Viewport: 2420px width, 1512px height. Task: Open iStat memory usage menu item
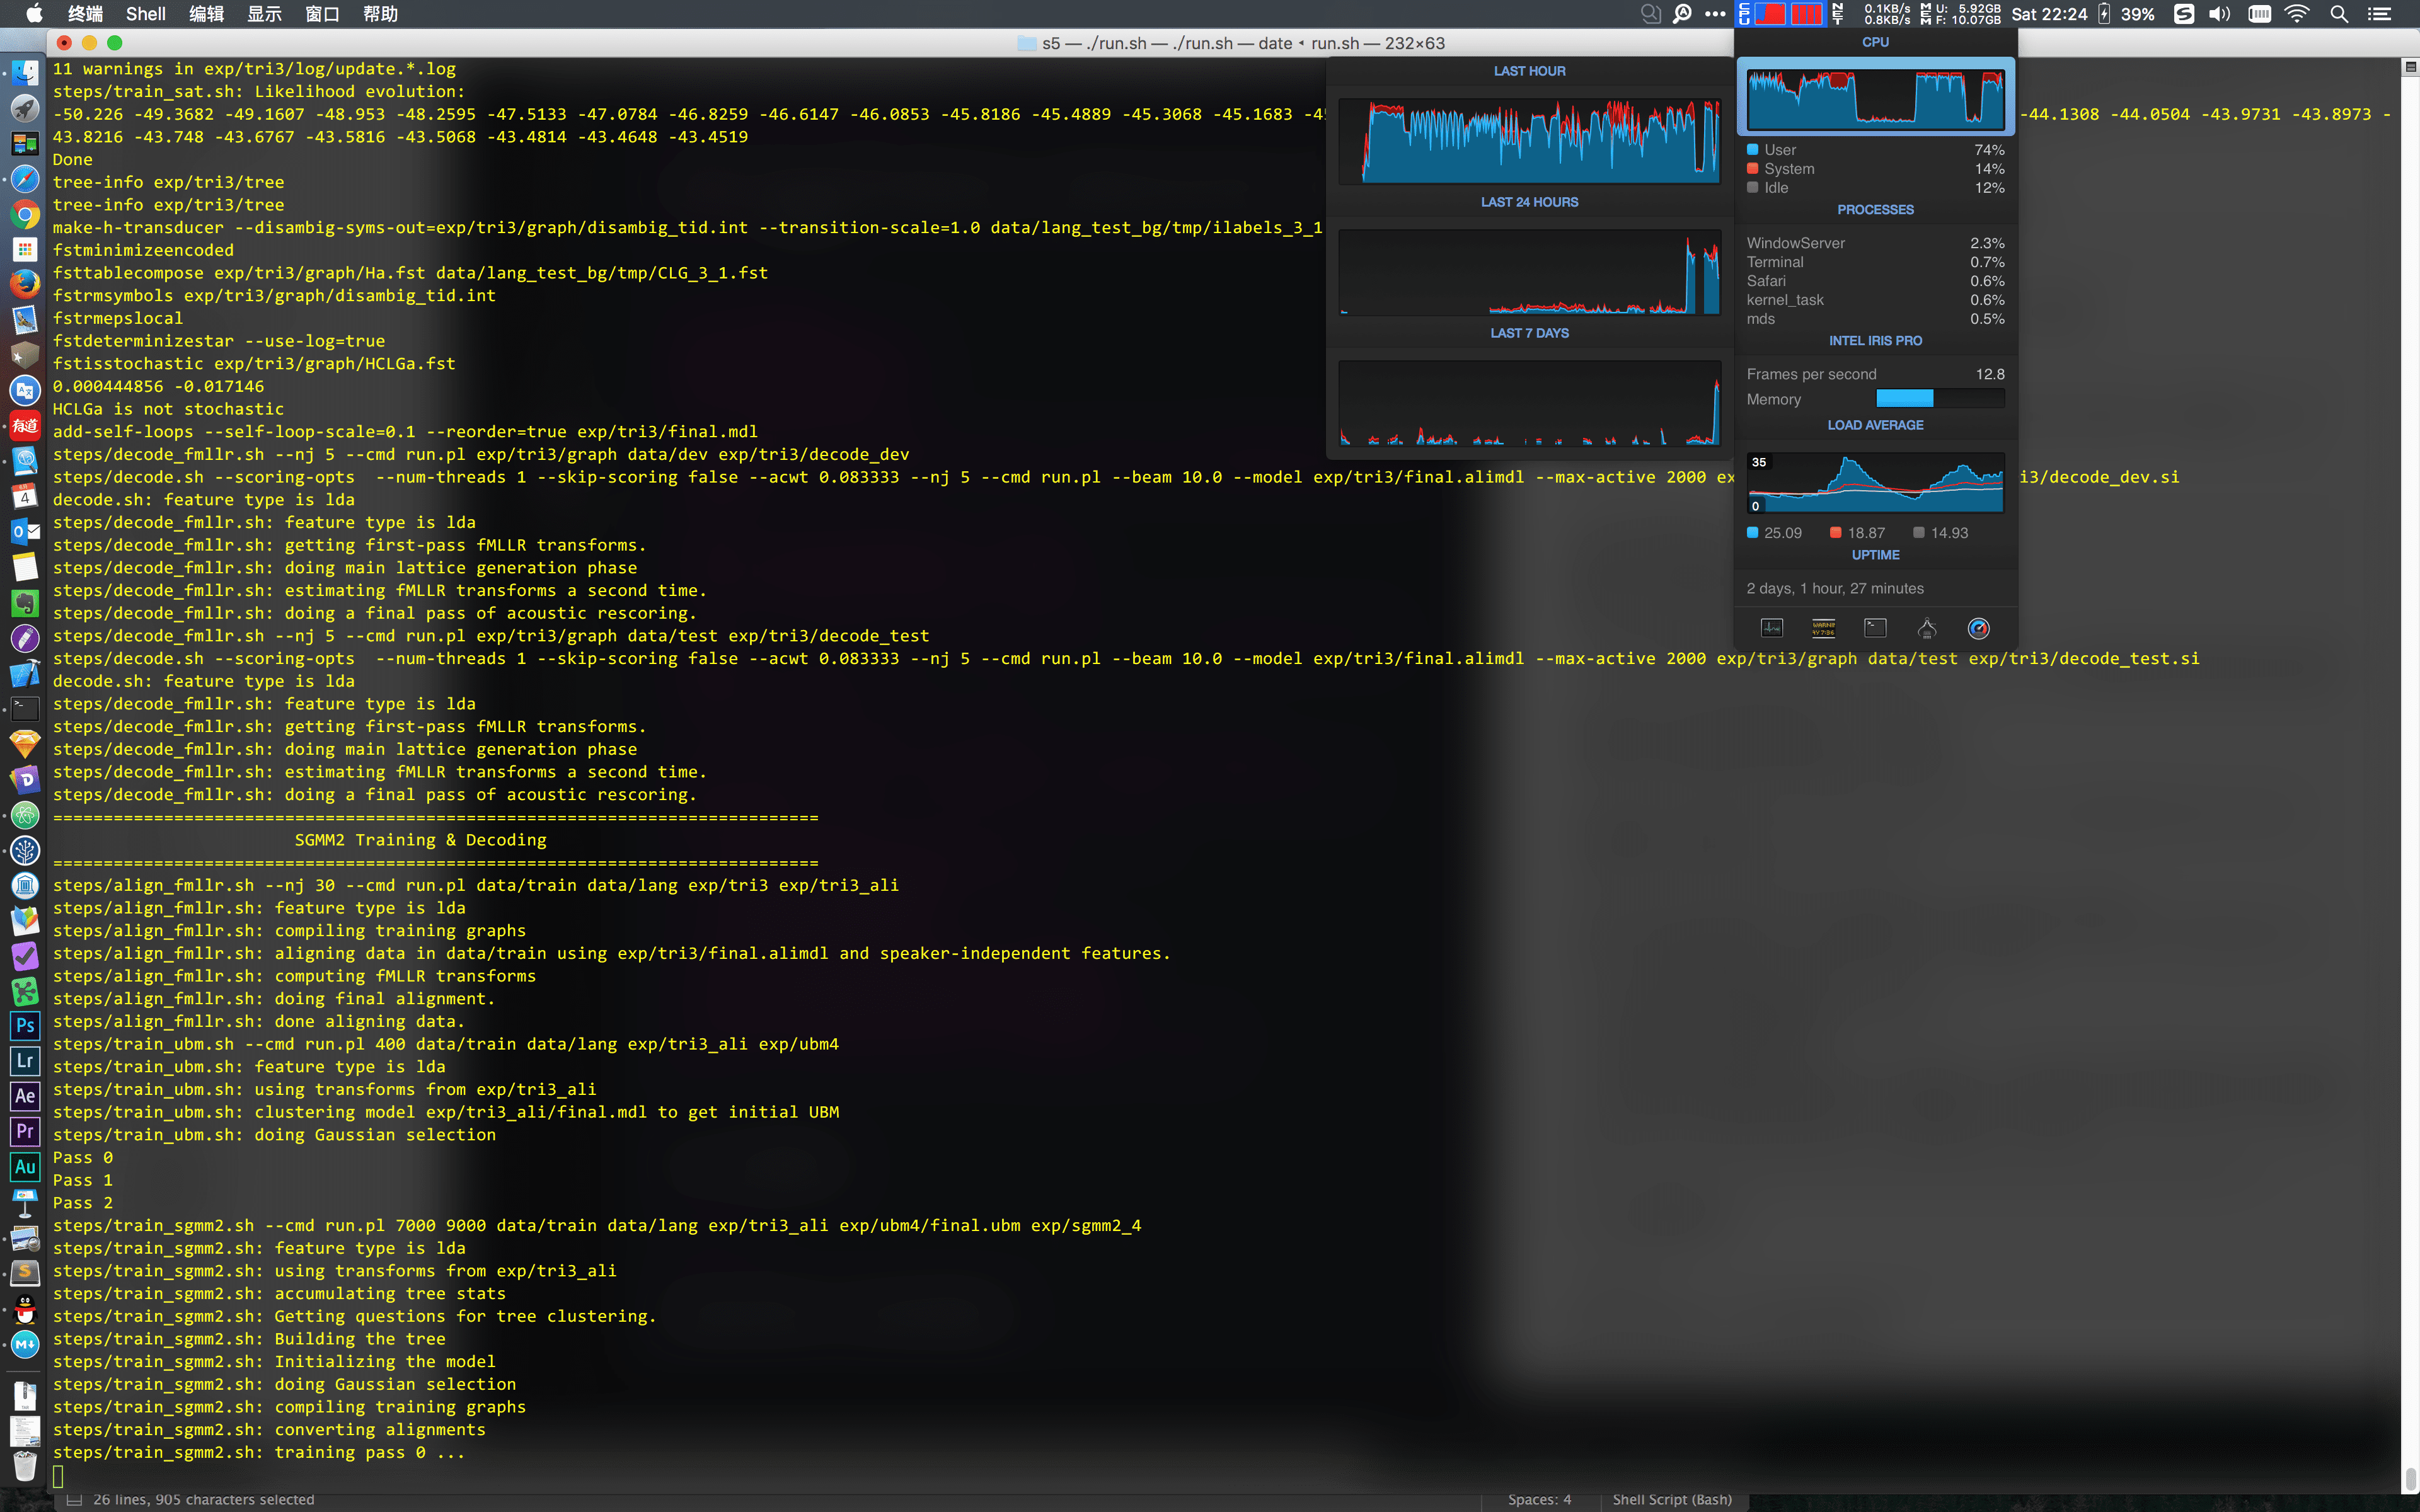1960,14
